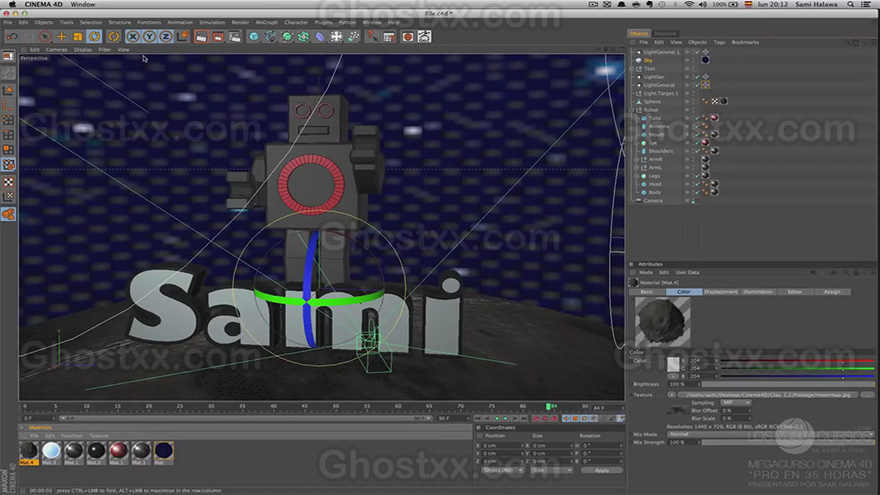Screen dimensions: 880x495
Task: Open the File menu
Action: [x=8, y=22]
